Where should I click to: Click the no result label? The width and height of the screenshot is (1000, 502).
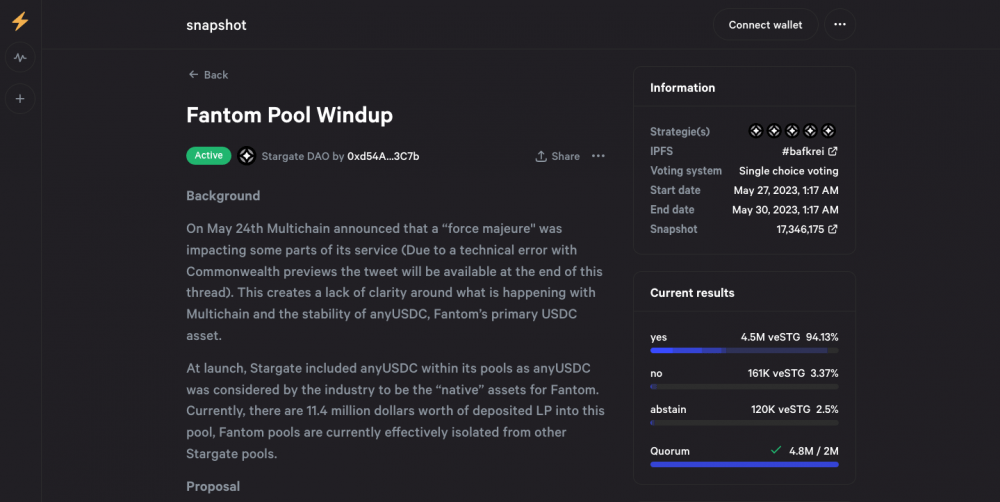(656, 374)
